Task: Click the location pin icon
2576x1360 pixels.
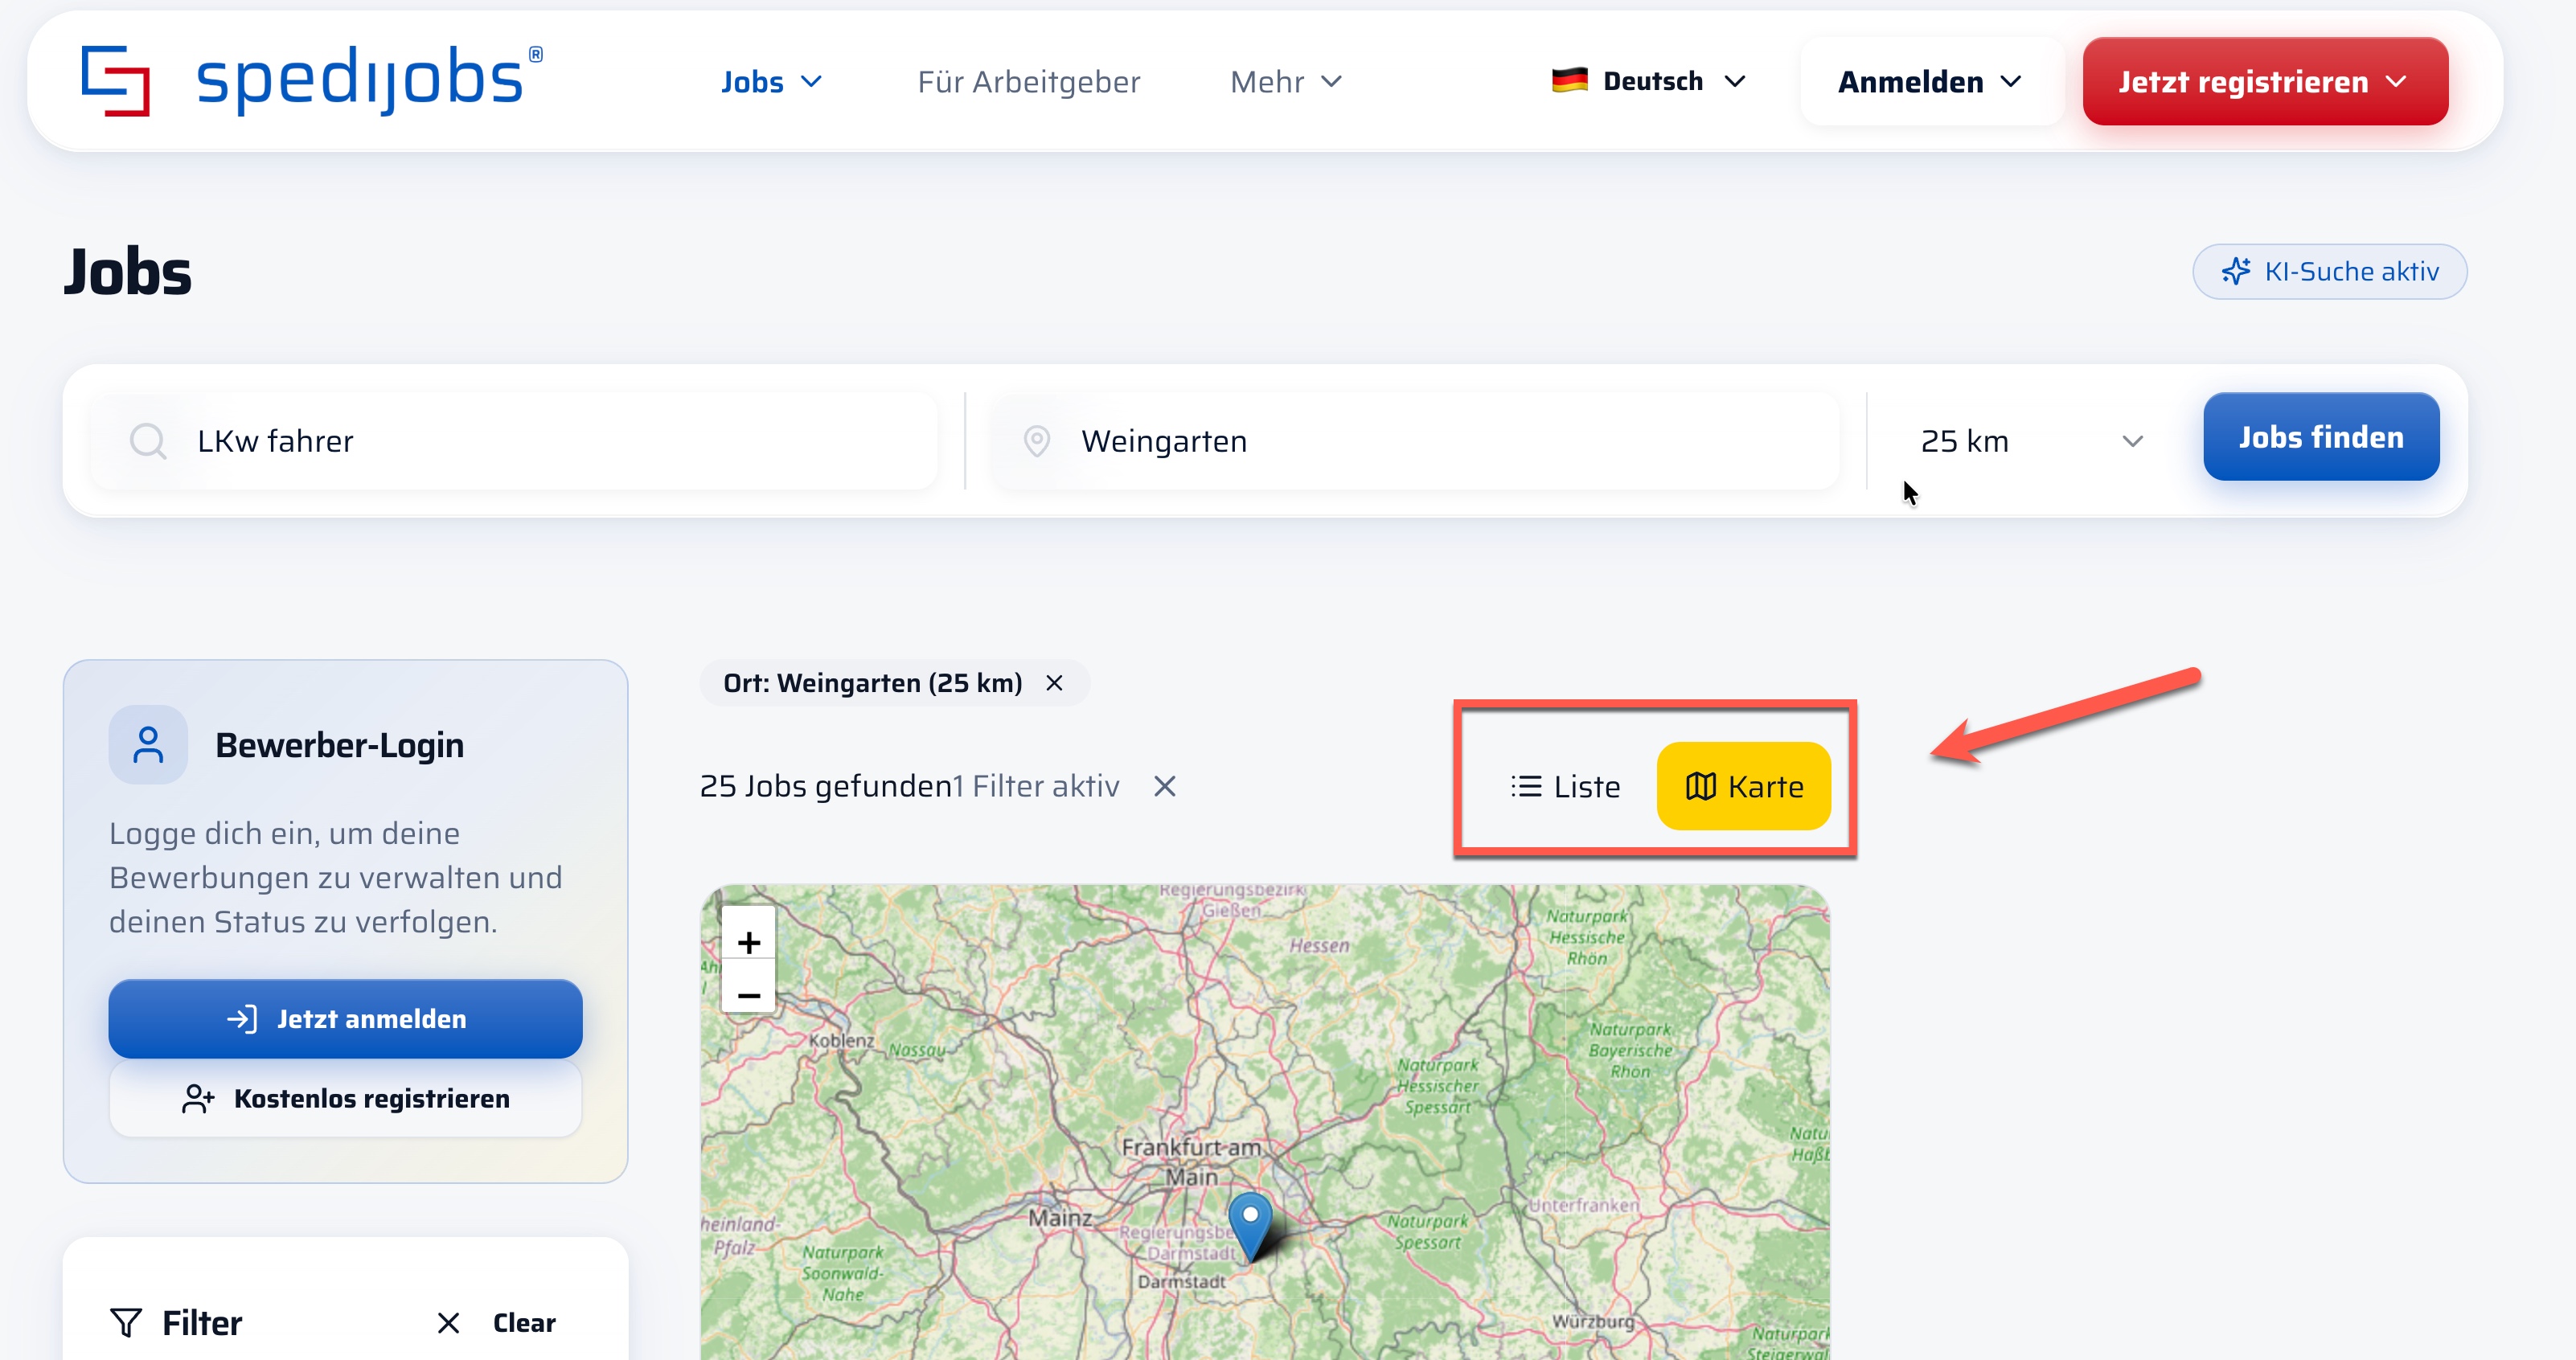Action: (1037, 441)
